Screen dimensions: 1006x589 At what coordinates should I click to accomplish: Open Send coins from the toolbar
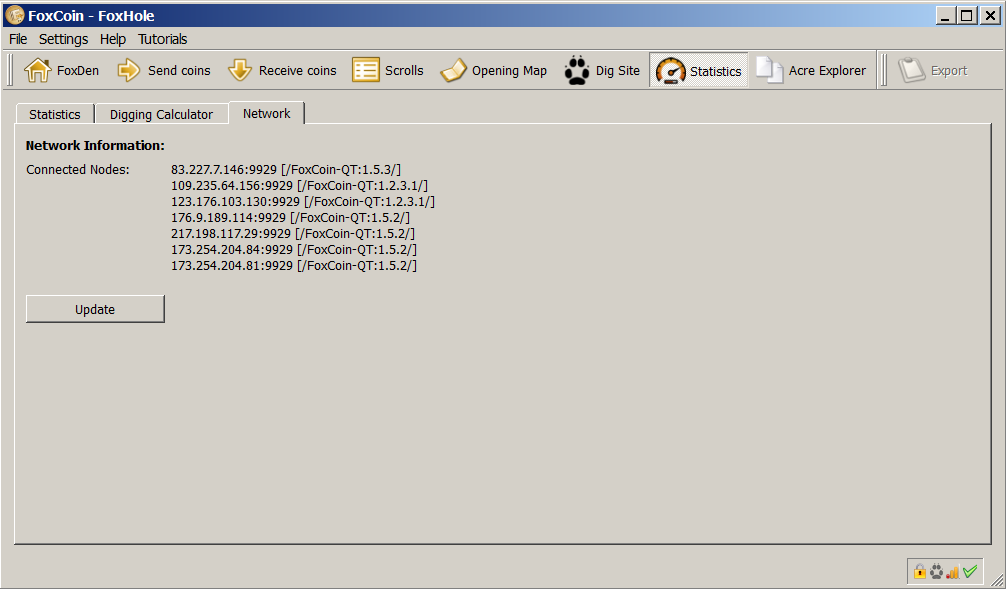click(x=164, y=71)
